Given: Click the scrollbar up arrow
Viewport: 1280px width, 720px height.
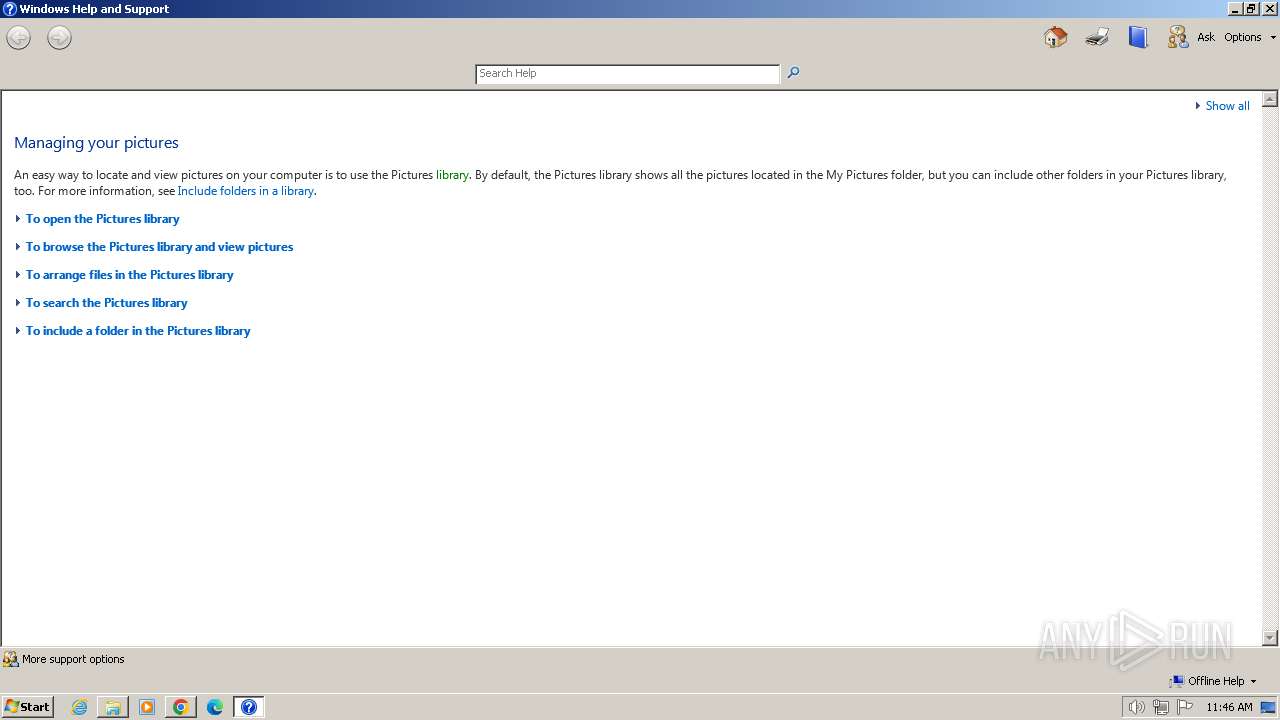Looking at the screenshot, I should tap(1270, 99).
